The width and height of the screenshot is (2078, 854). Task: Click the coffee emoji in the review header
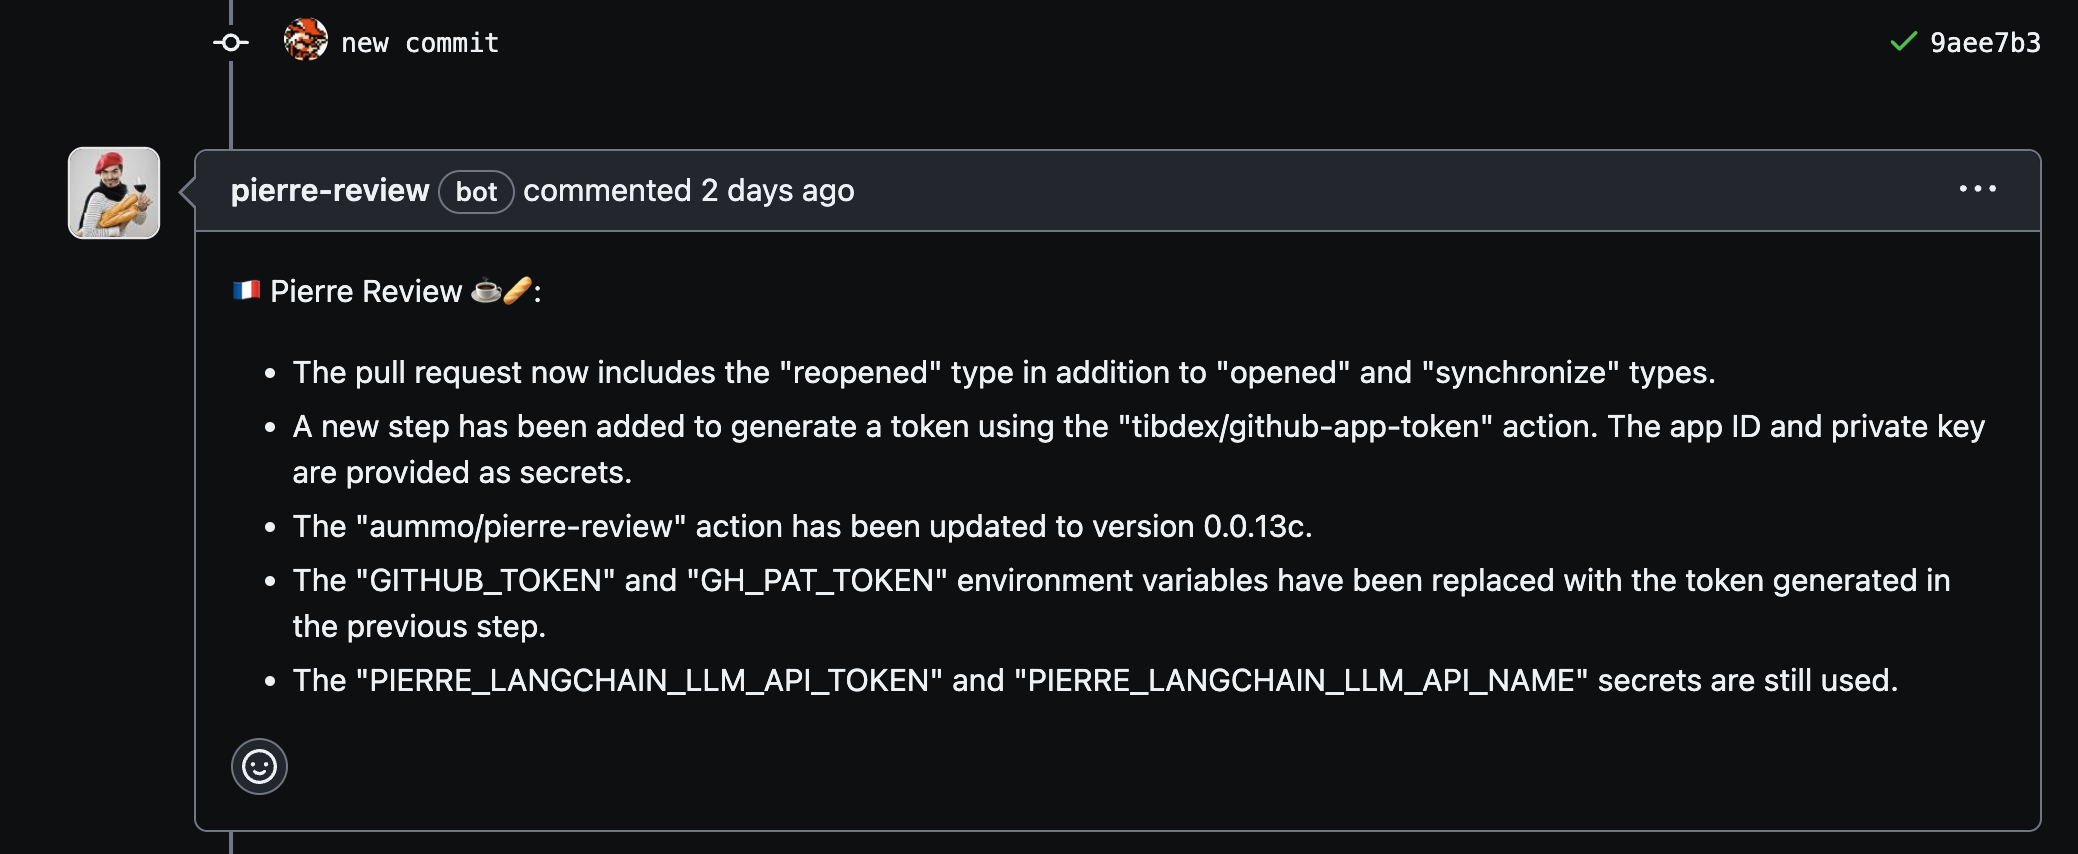click(487, 289)
